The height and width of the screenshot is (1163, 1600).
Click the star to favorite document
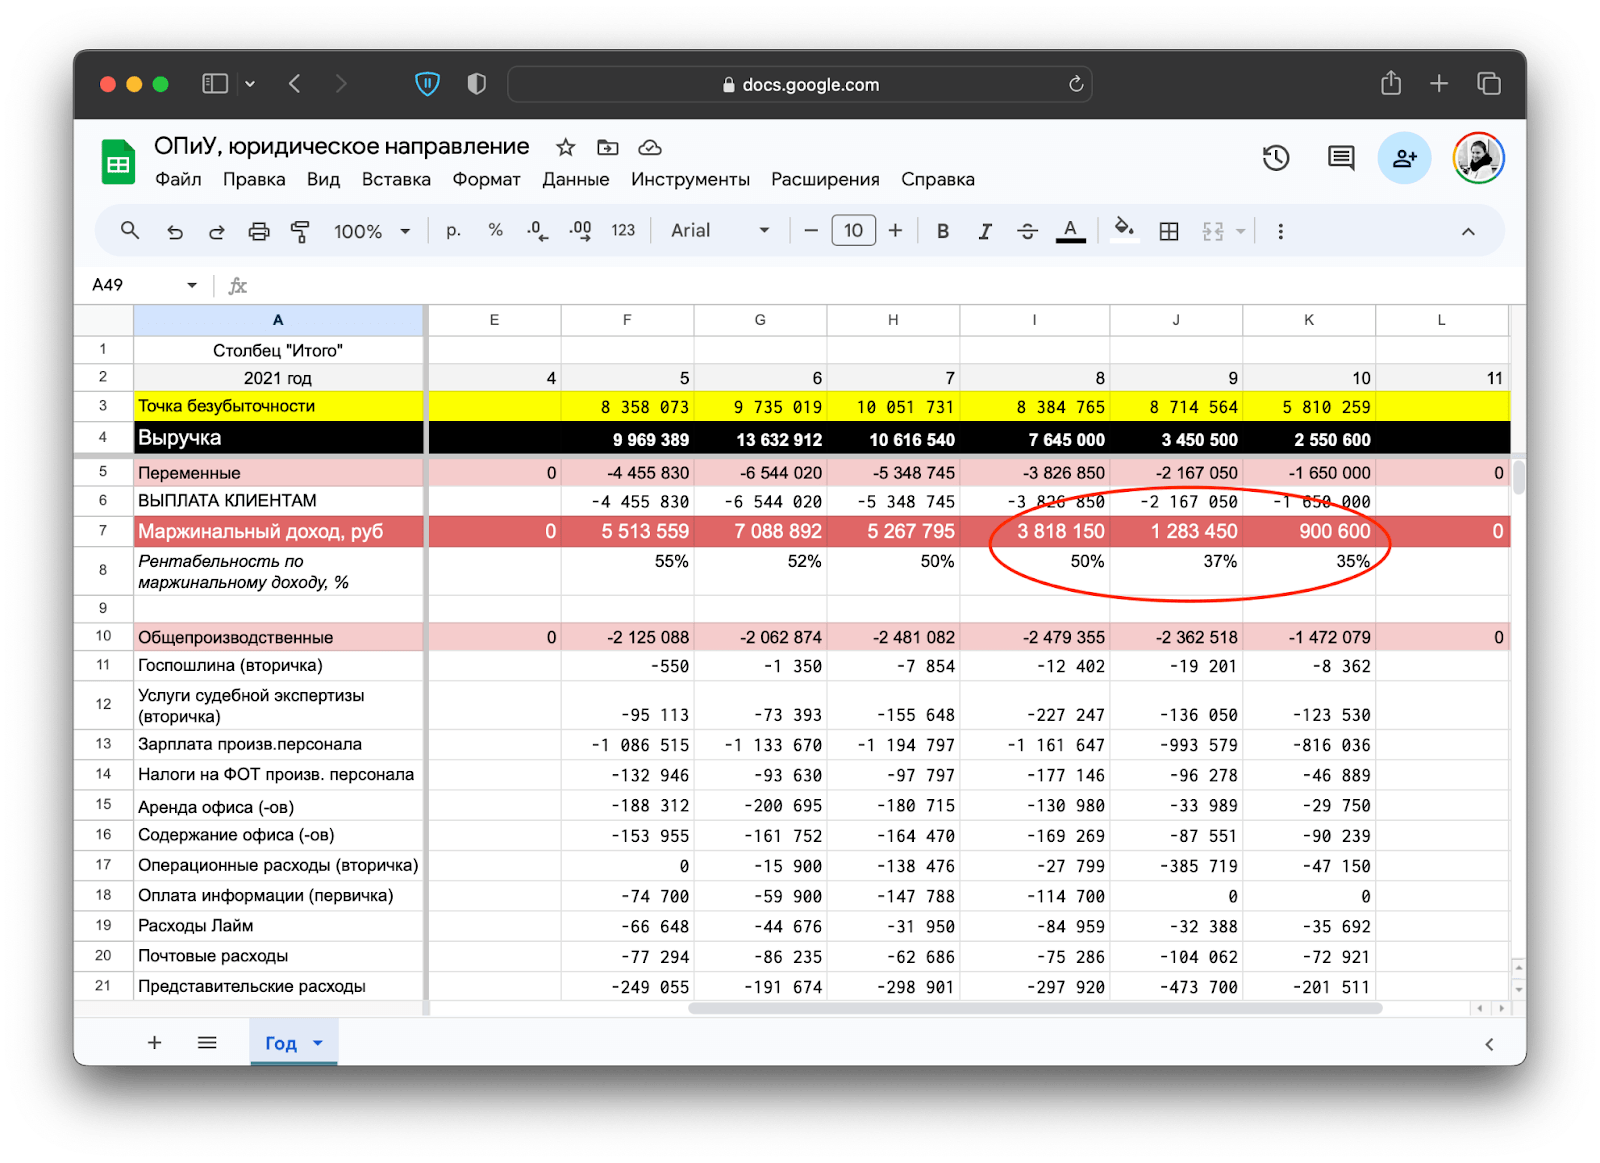click(x=566, y=148)
